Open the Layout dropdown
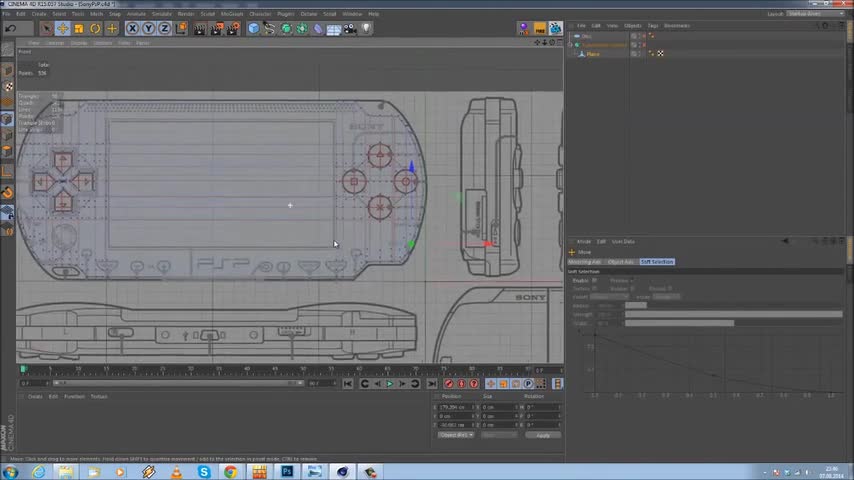Image resolution: width=854 pixels, height=480 pixels. coord(817,14)
